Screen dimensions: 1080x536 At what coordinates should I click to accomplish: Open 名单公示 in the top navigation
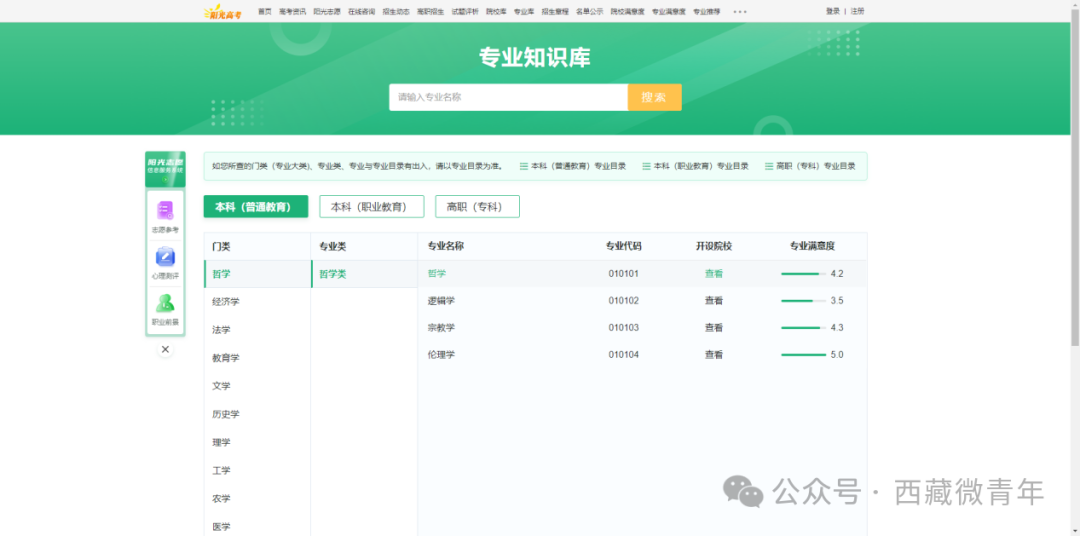click(x=590, y=12)
